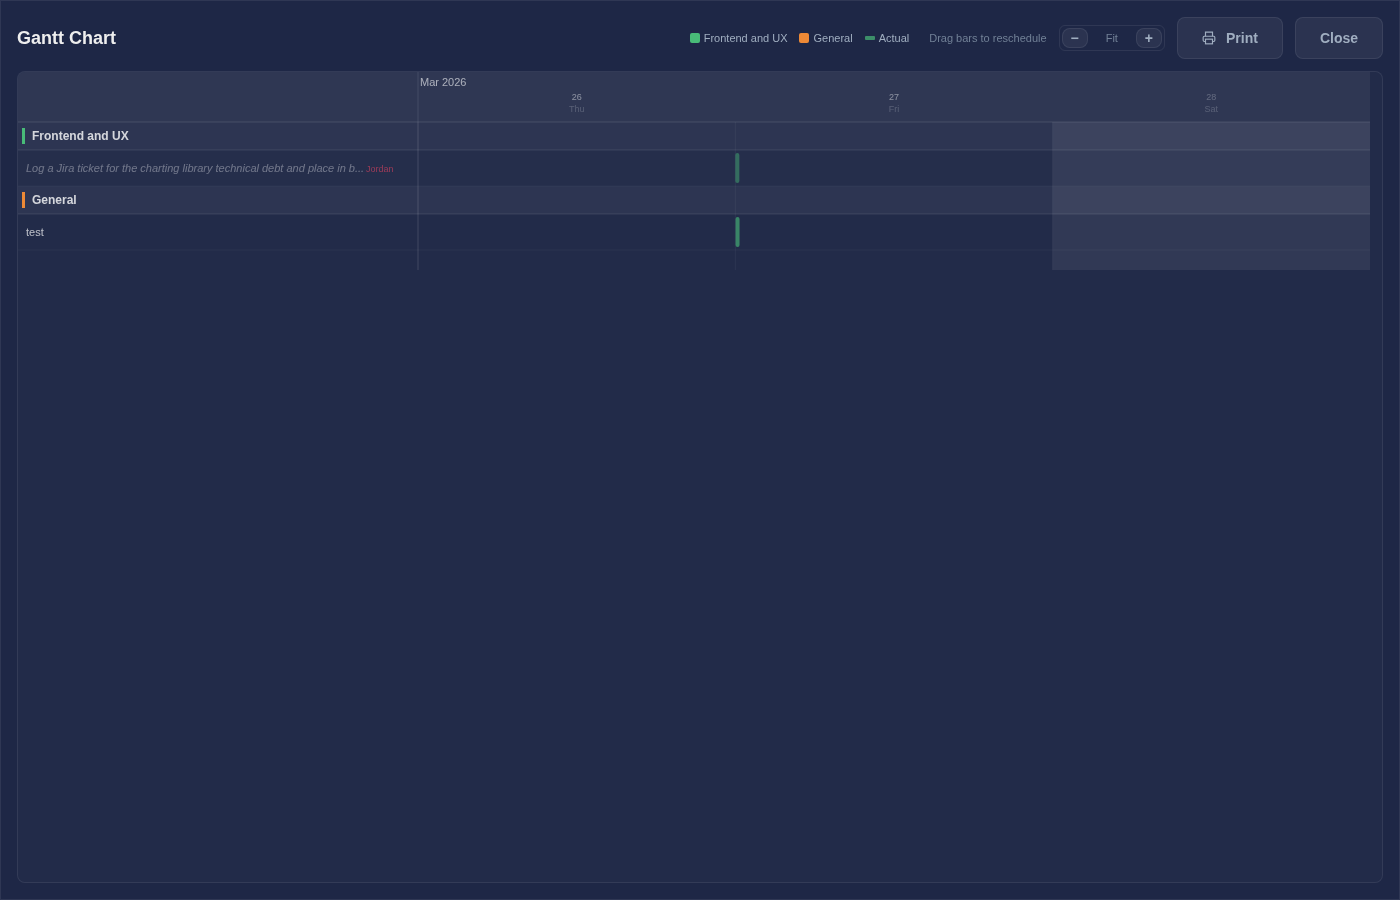Click the 26 Thu date header

[577, 103]
